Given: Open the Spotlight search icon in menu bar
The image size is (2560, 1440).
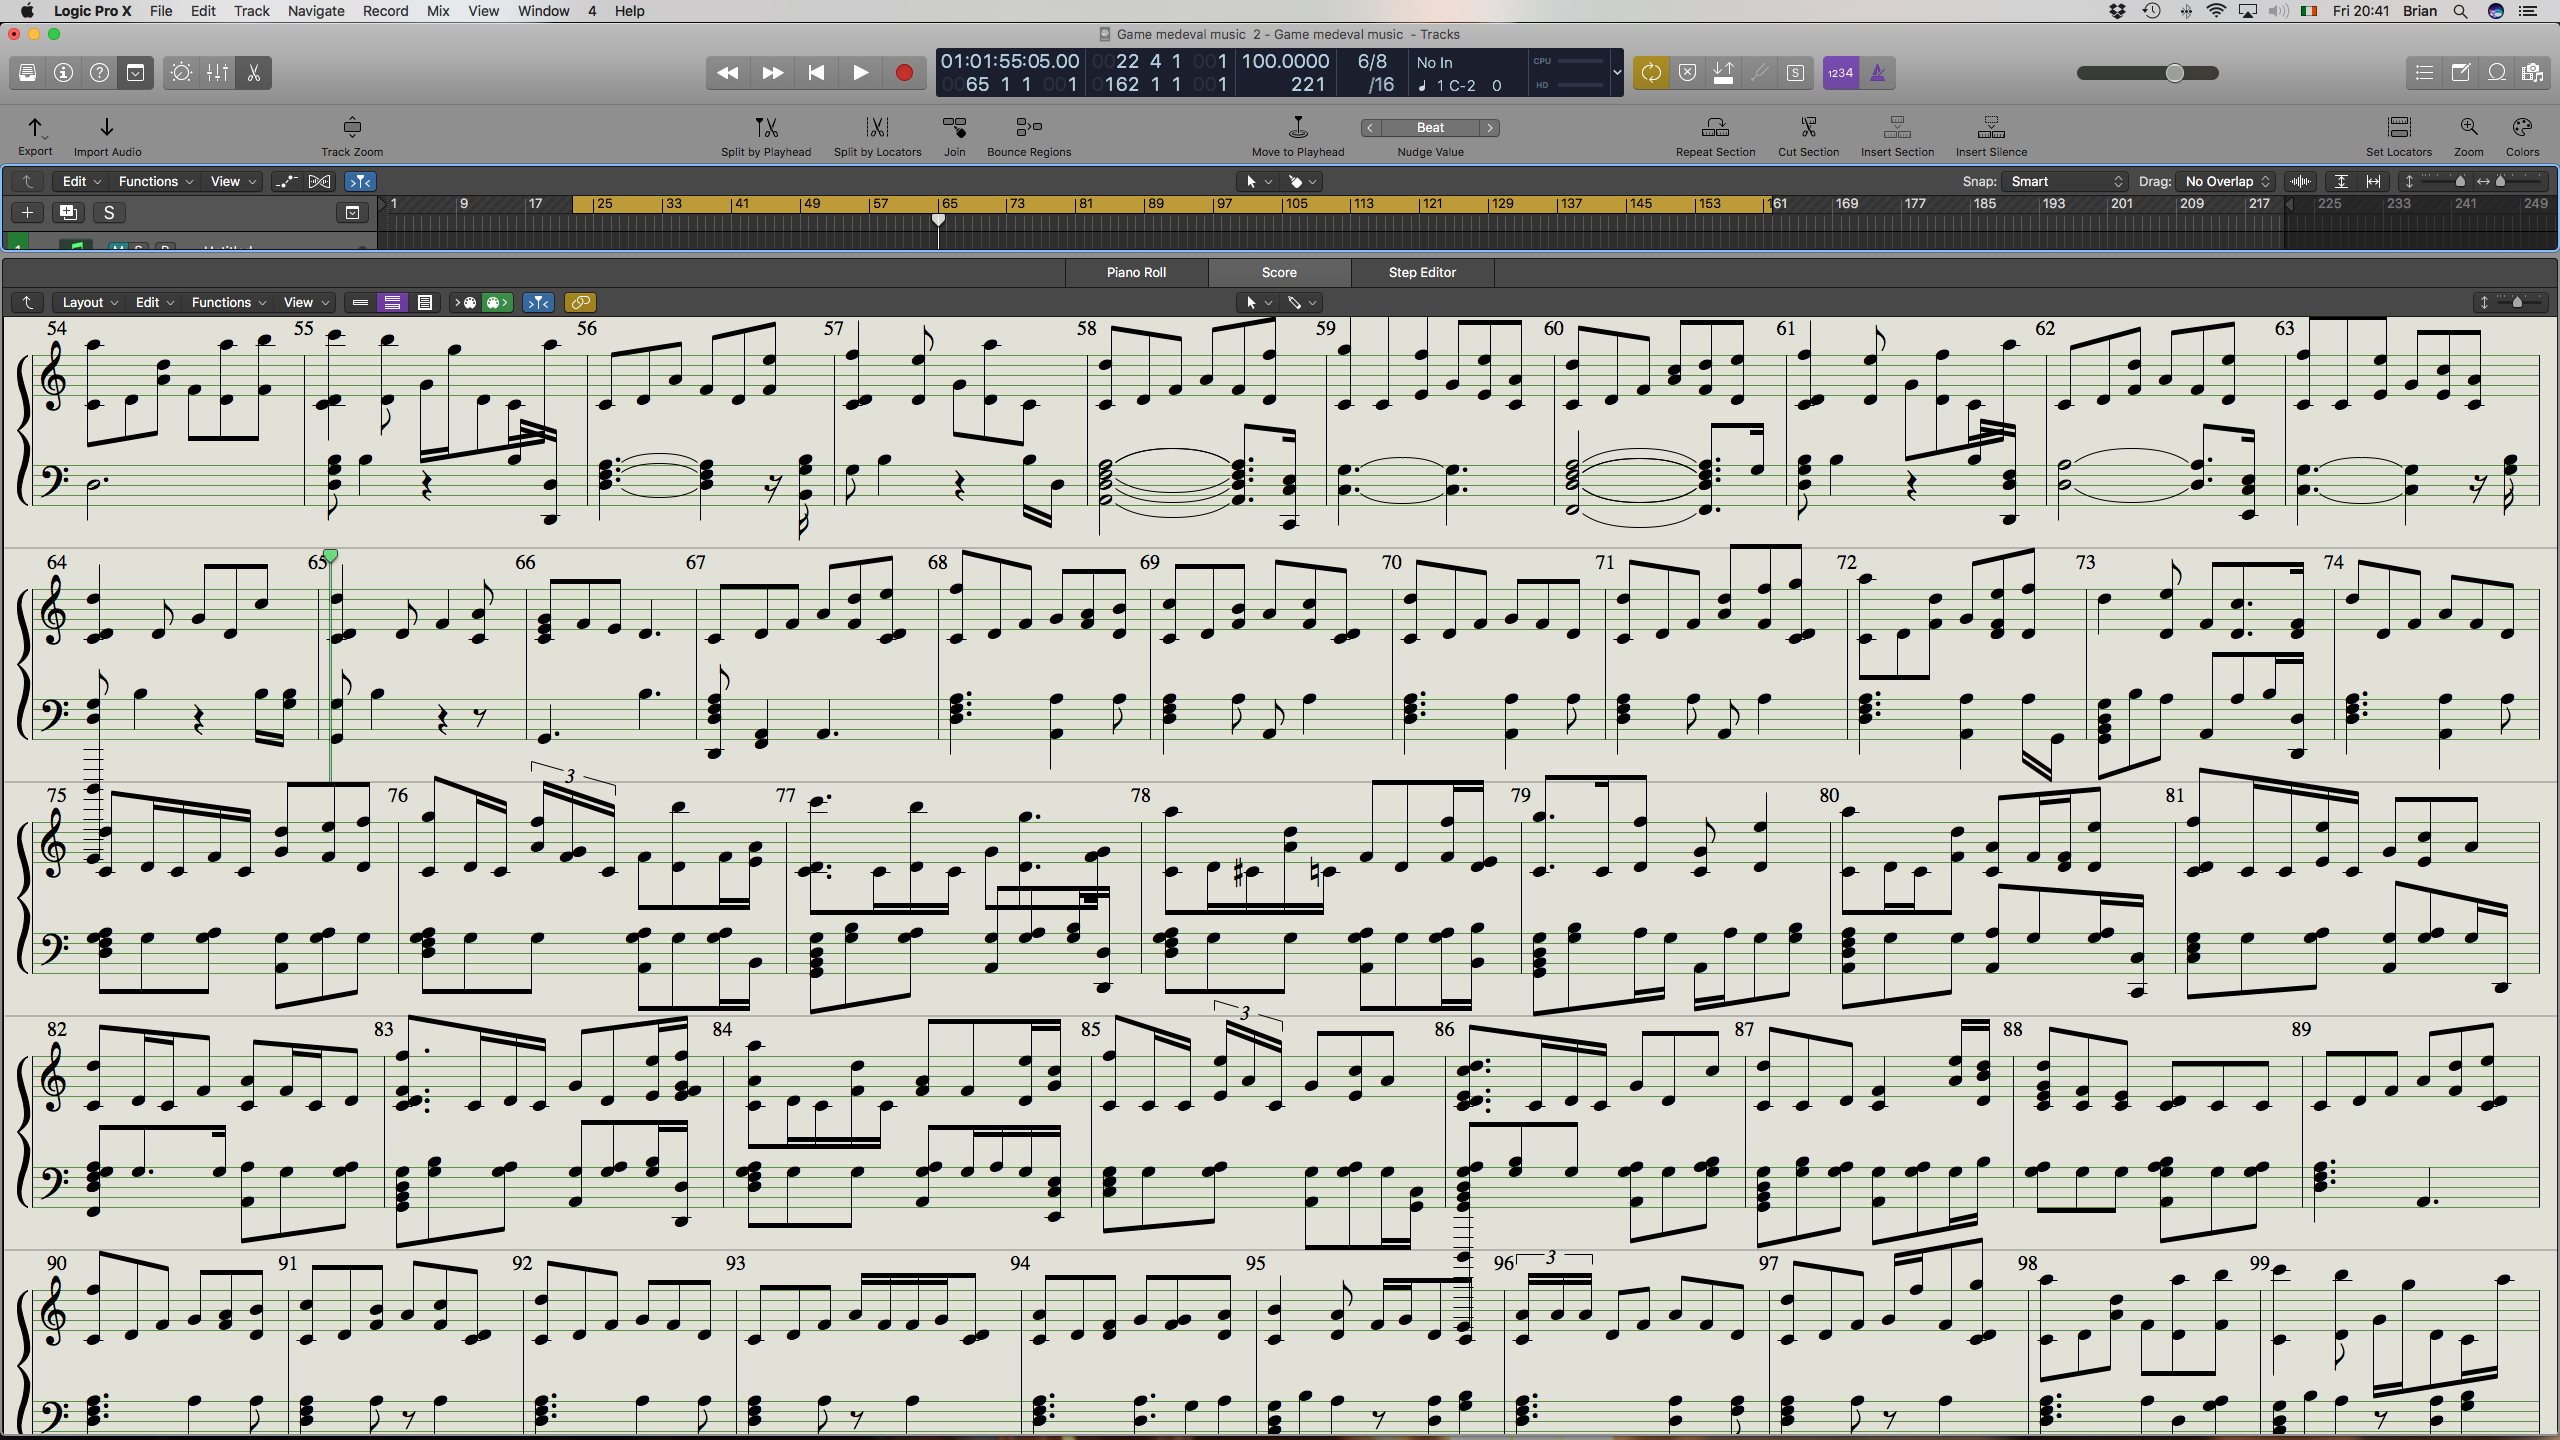Looking at the screenshot, I should (2460, 11).
